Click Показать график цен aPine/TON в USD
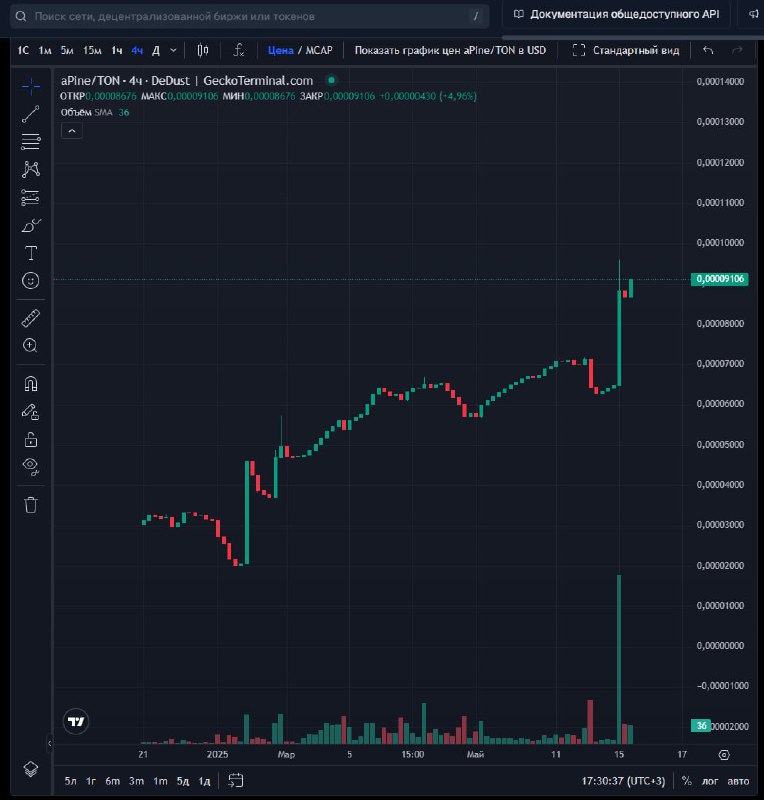This screenshot has width=764, height=800. coord(450,50)
